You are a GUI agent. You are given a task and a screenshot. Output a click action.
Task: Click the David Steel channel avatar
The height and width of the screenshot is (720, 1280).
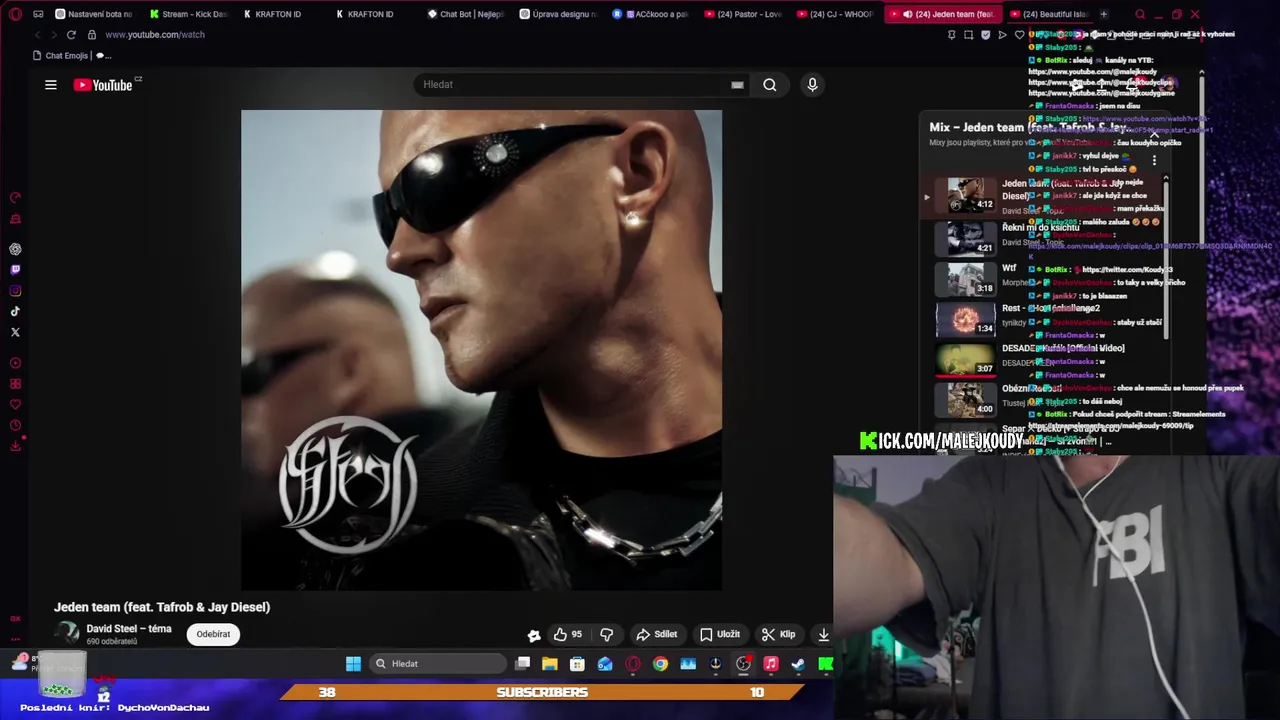click(67, 633)
